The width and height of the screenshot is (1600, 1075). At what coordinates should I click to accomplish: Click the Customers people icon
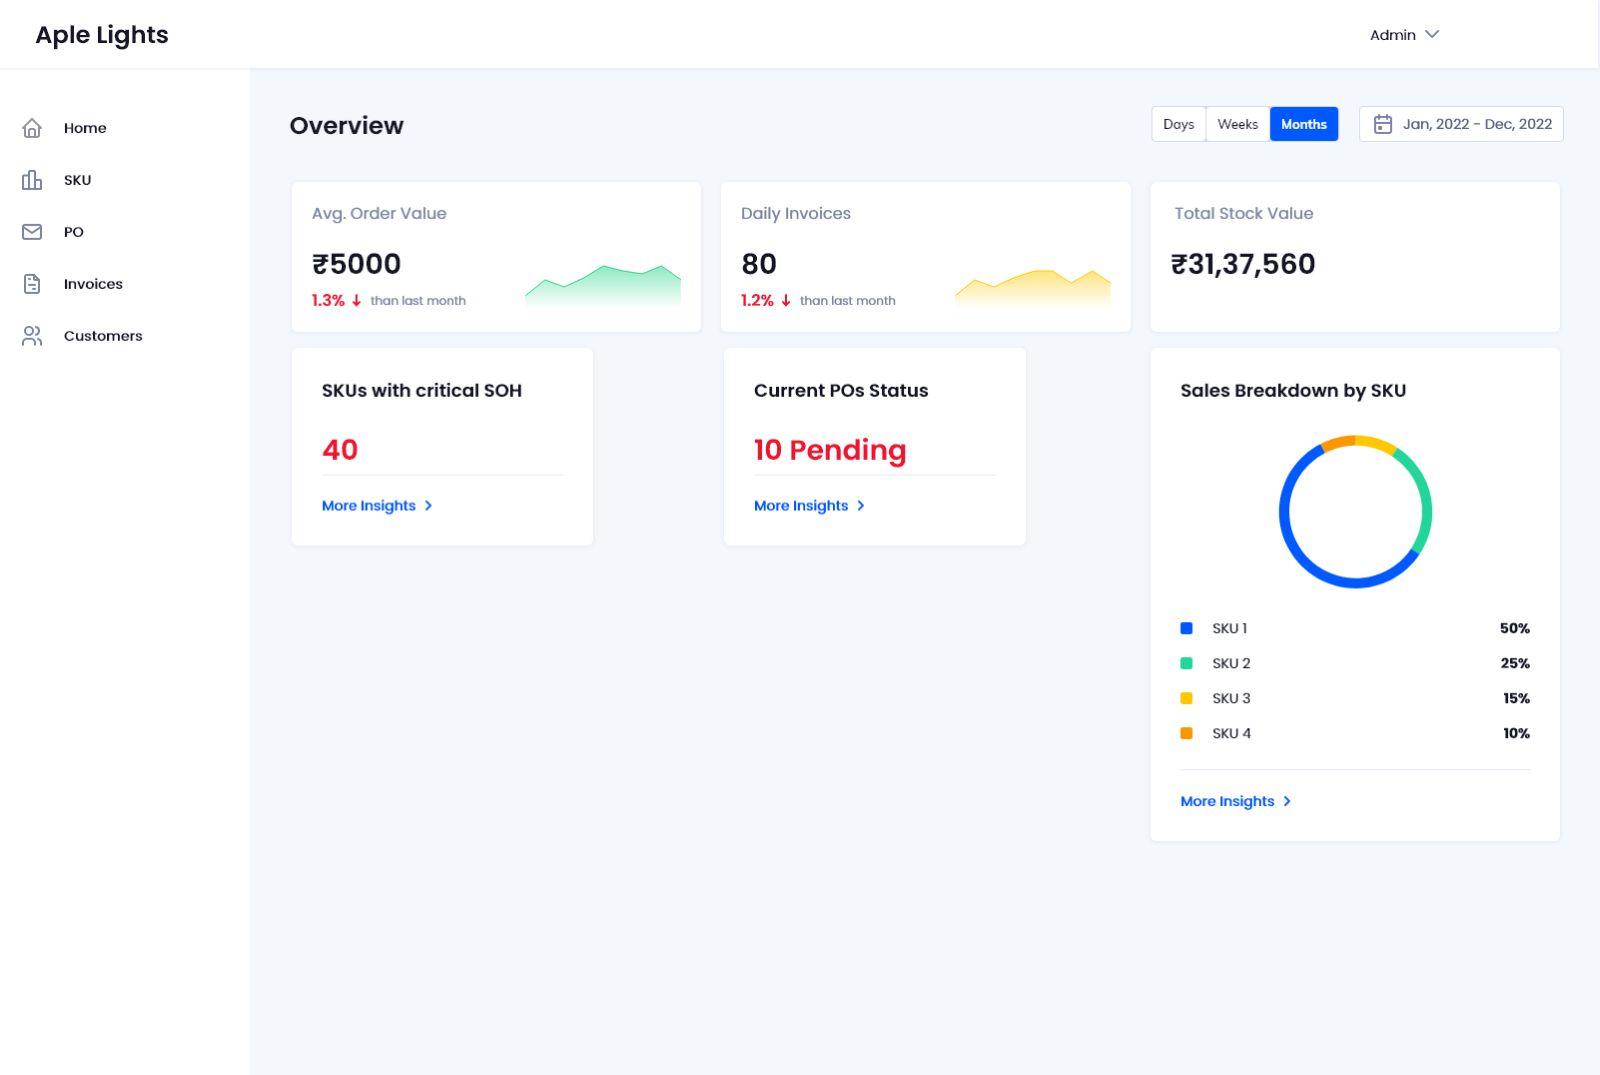pos(32,336)
